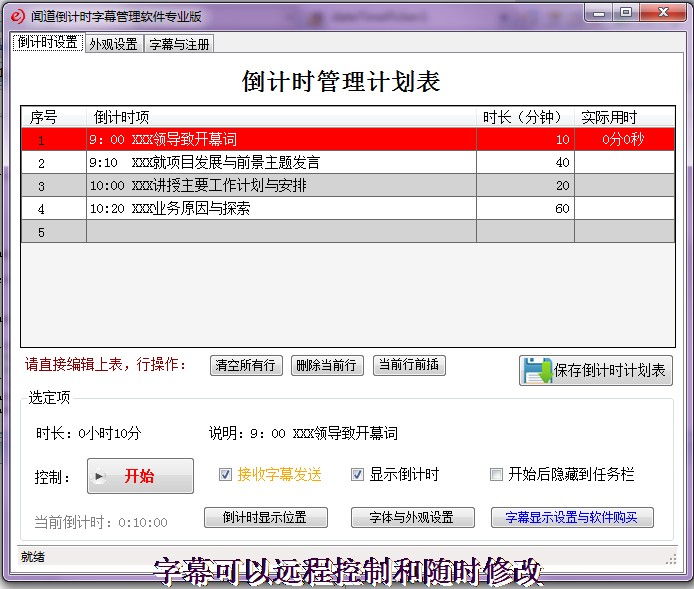Open the 外观设置 tab

tap(114, 44)
